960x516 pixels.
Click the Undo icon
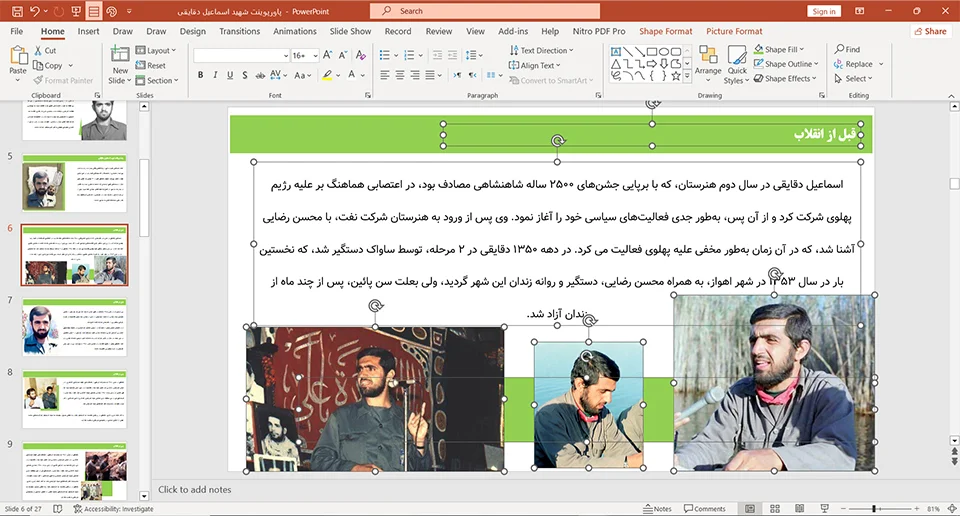coord(34,11)
